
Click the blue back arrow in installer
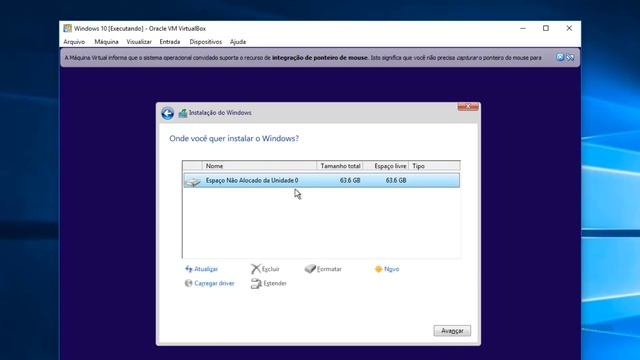point(167,113)
